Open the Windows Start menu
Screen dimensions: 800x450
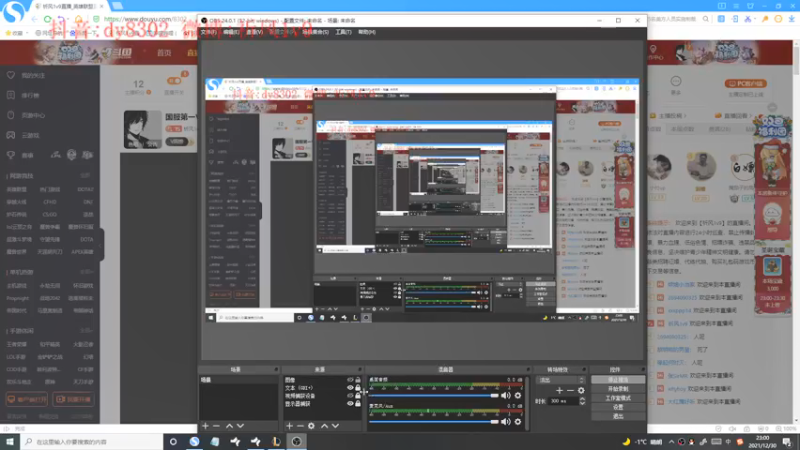tap(10, 441)
